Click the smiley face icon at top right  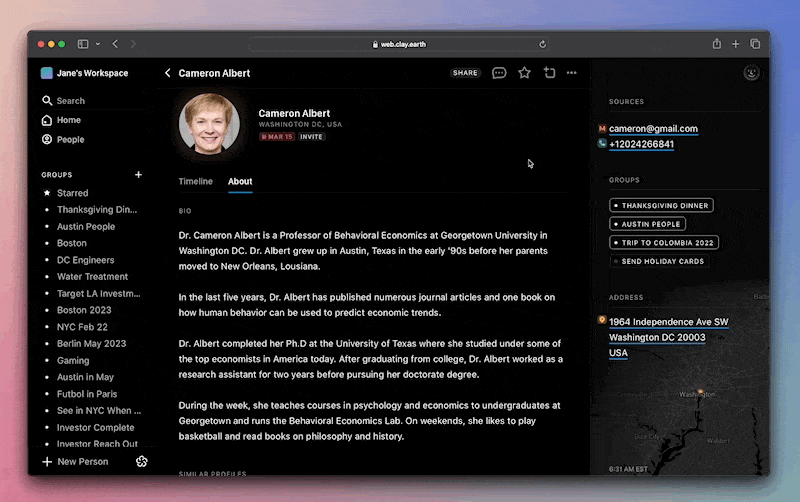tap(752, 73)
